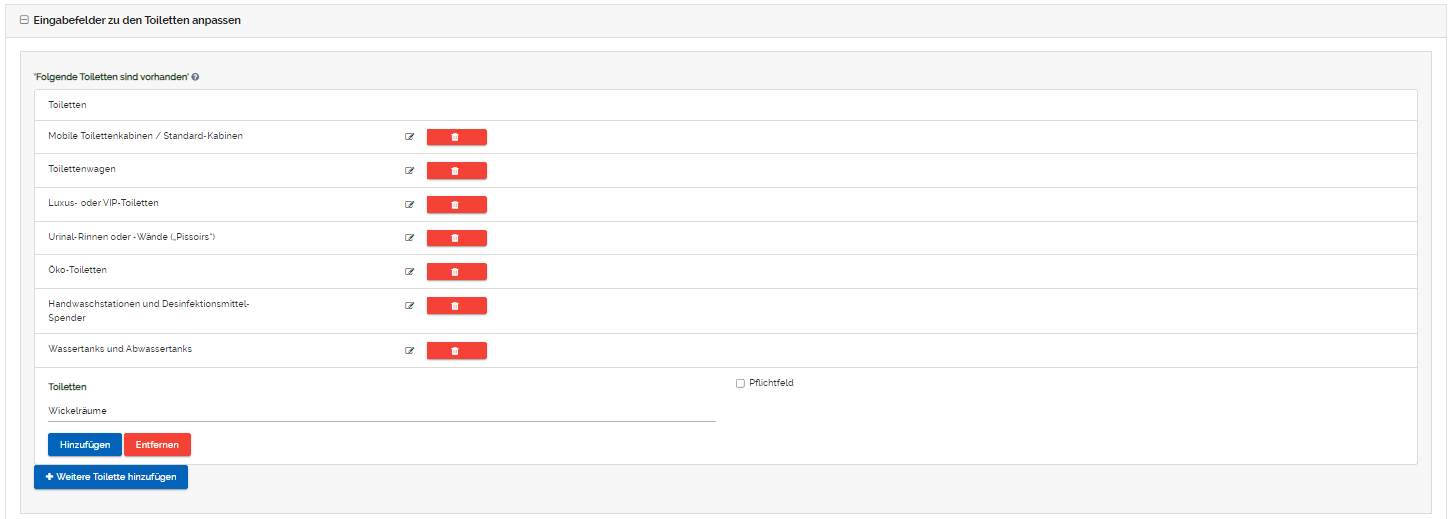Click 'Weitere Toilette hinzufügen' button
The height and width of the screenshot is (519, 1451).
[x=111, y=477]
